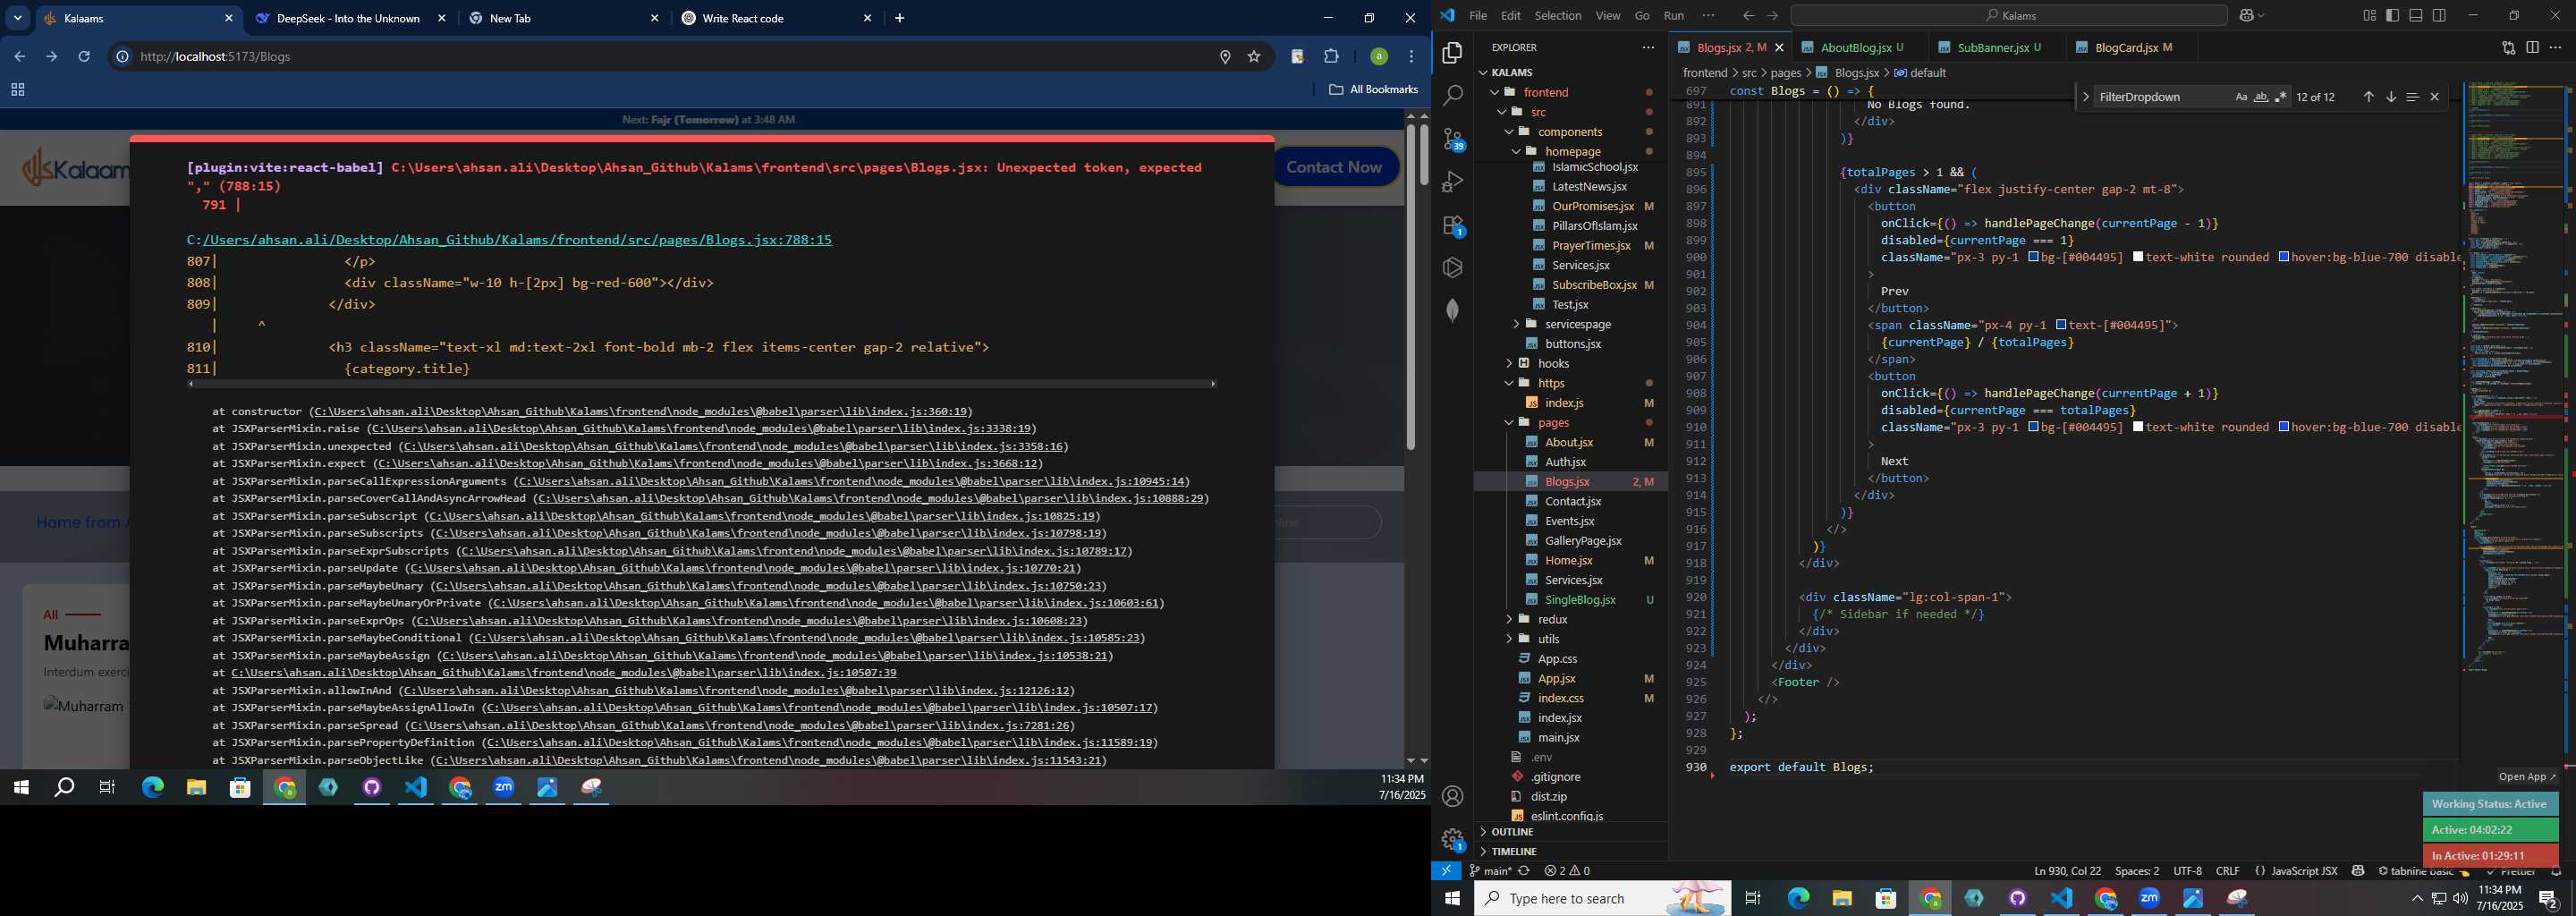This screenshot has width=2576, height=916.
Task: Go to previous match in find widget
Action: tap(2368, 97)
